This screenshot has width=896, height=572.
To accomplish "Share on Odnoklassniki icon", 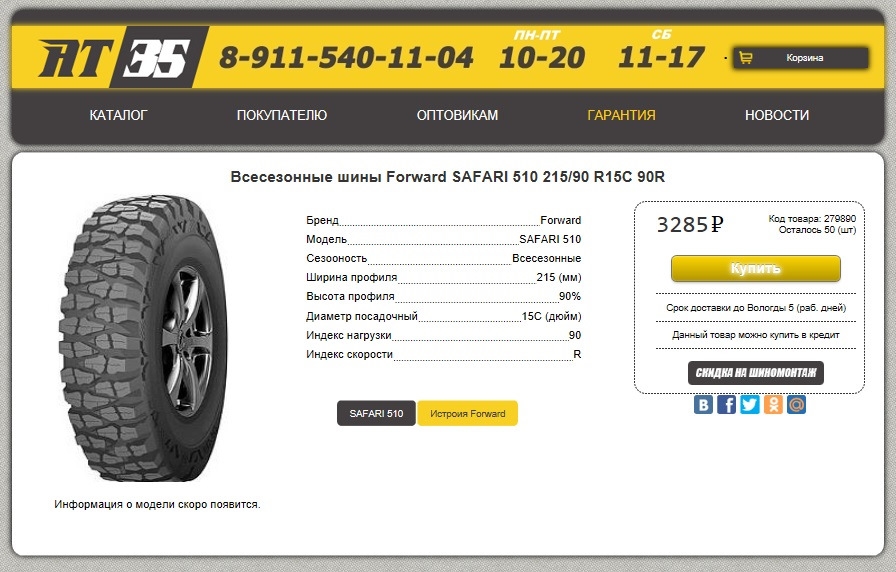I will point(773,405).
